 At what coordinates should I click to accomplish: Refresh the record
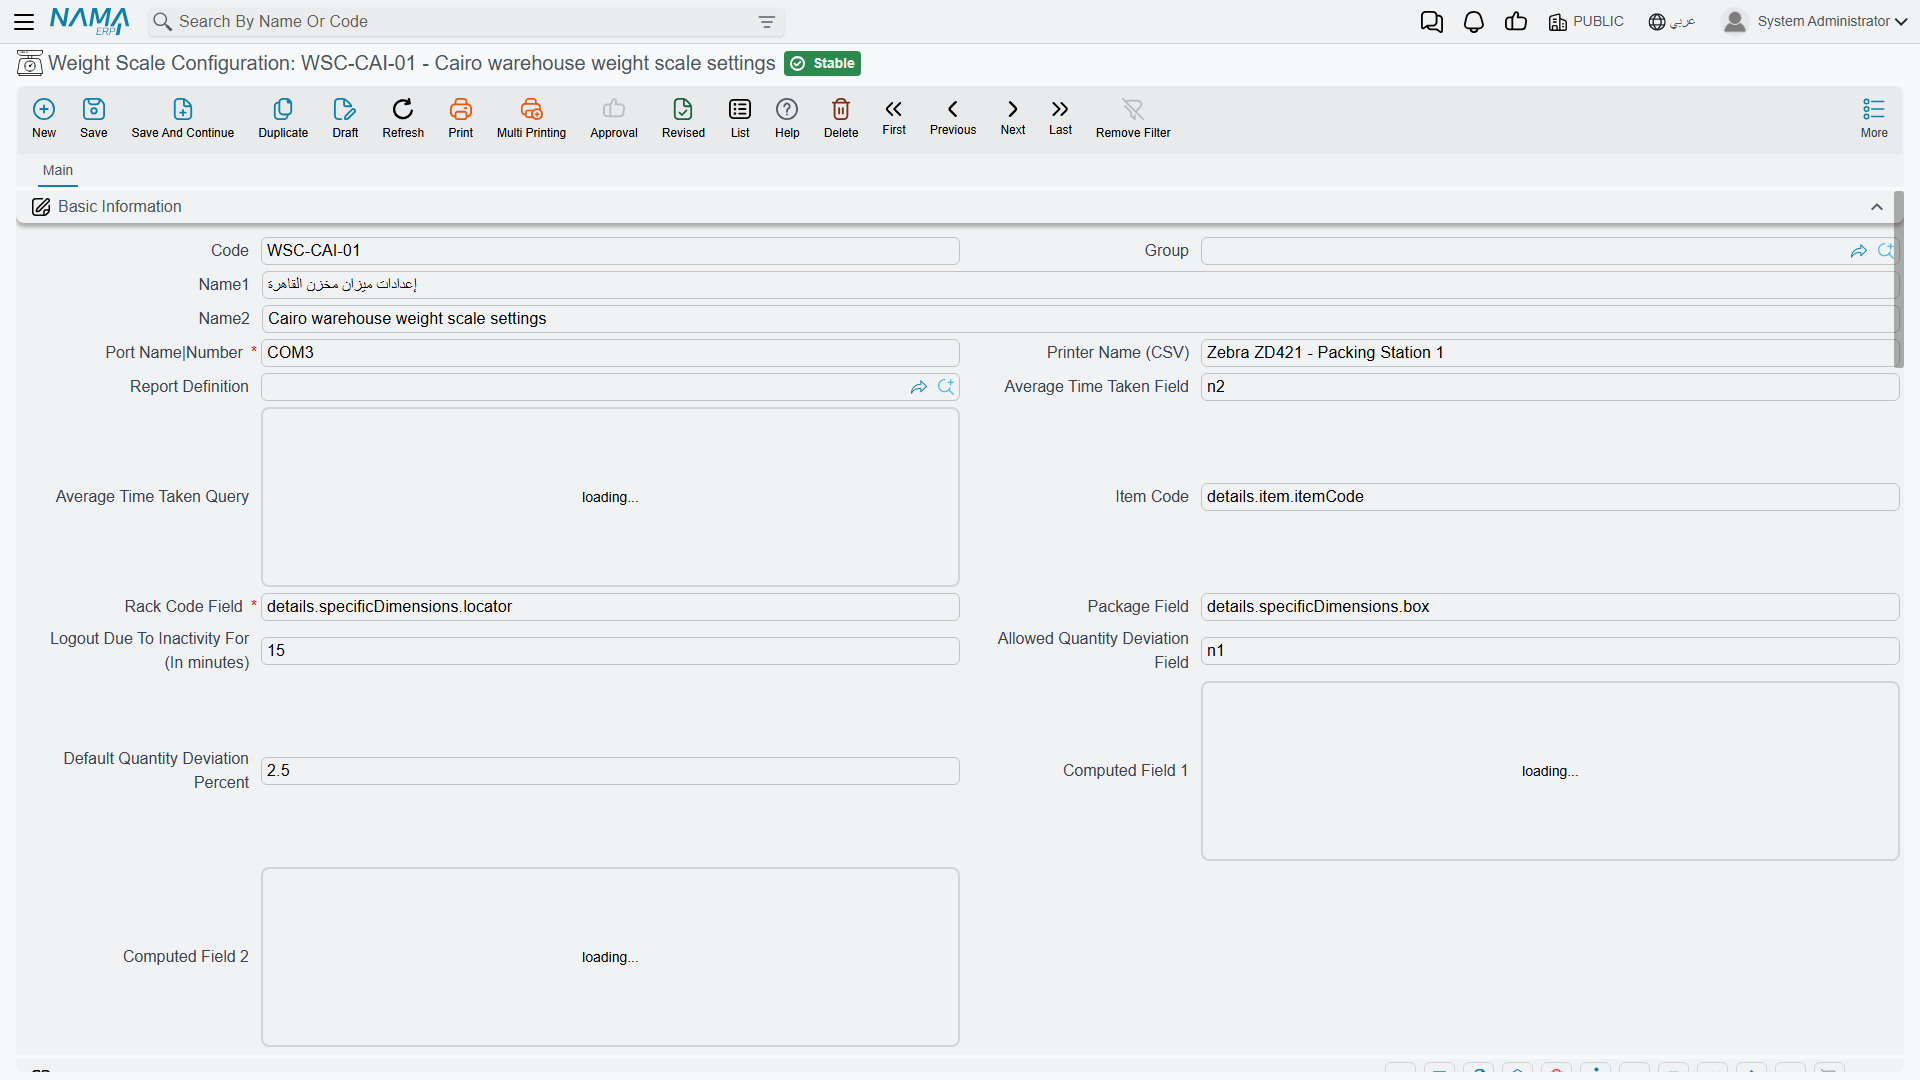pyautogui.click(x=403, y=118)
